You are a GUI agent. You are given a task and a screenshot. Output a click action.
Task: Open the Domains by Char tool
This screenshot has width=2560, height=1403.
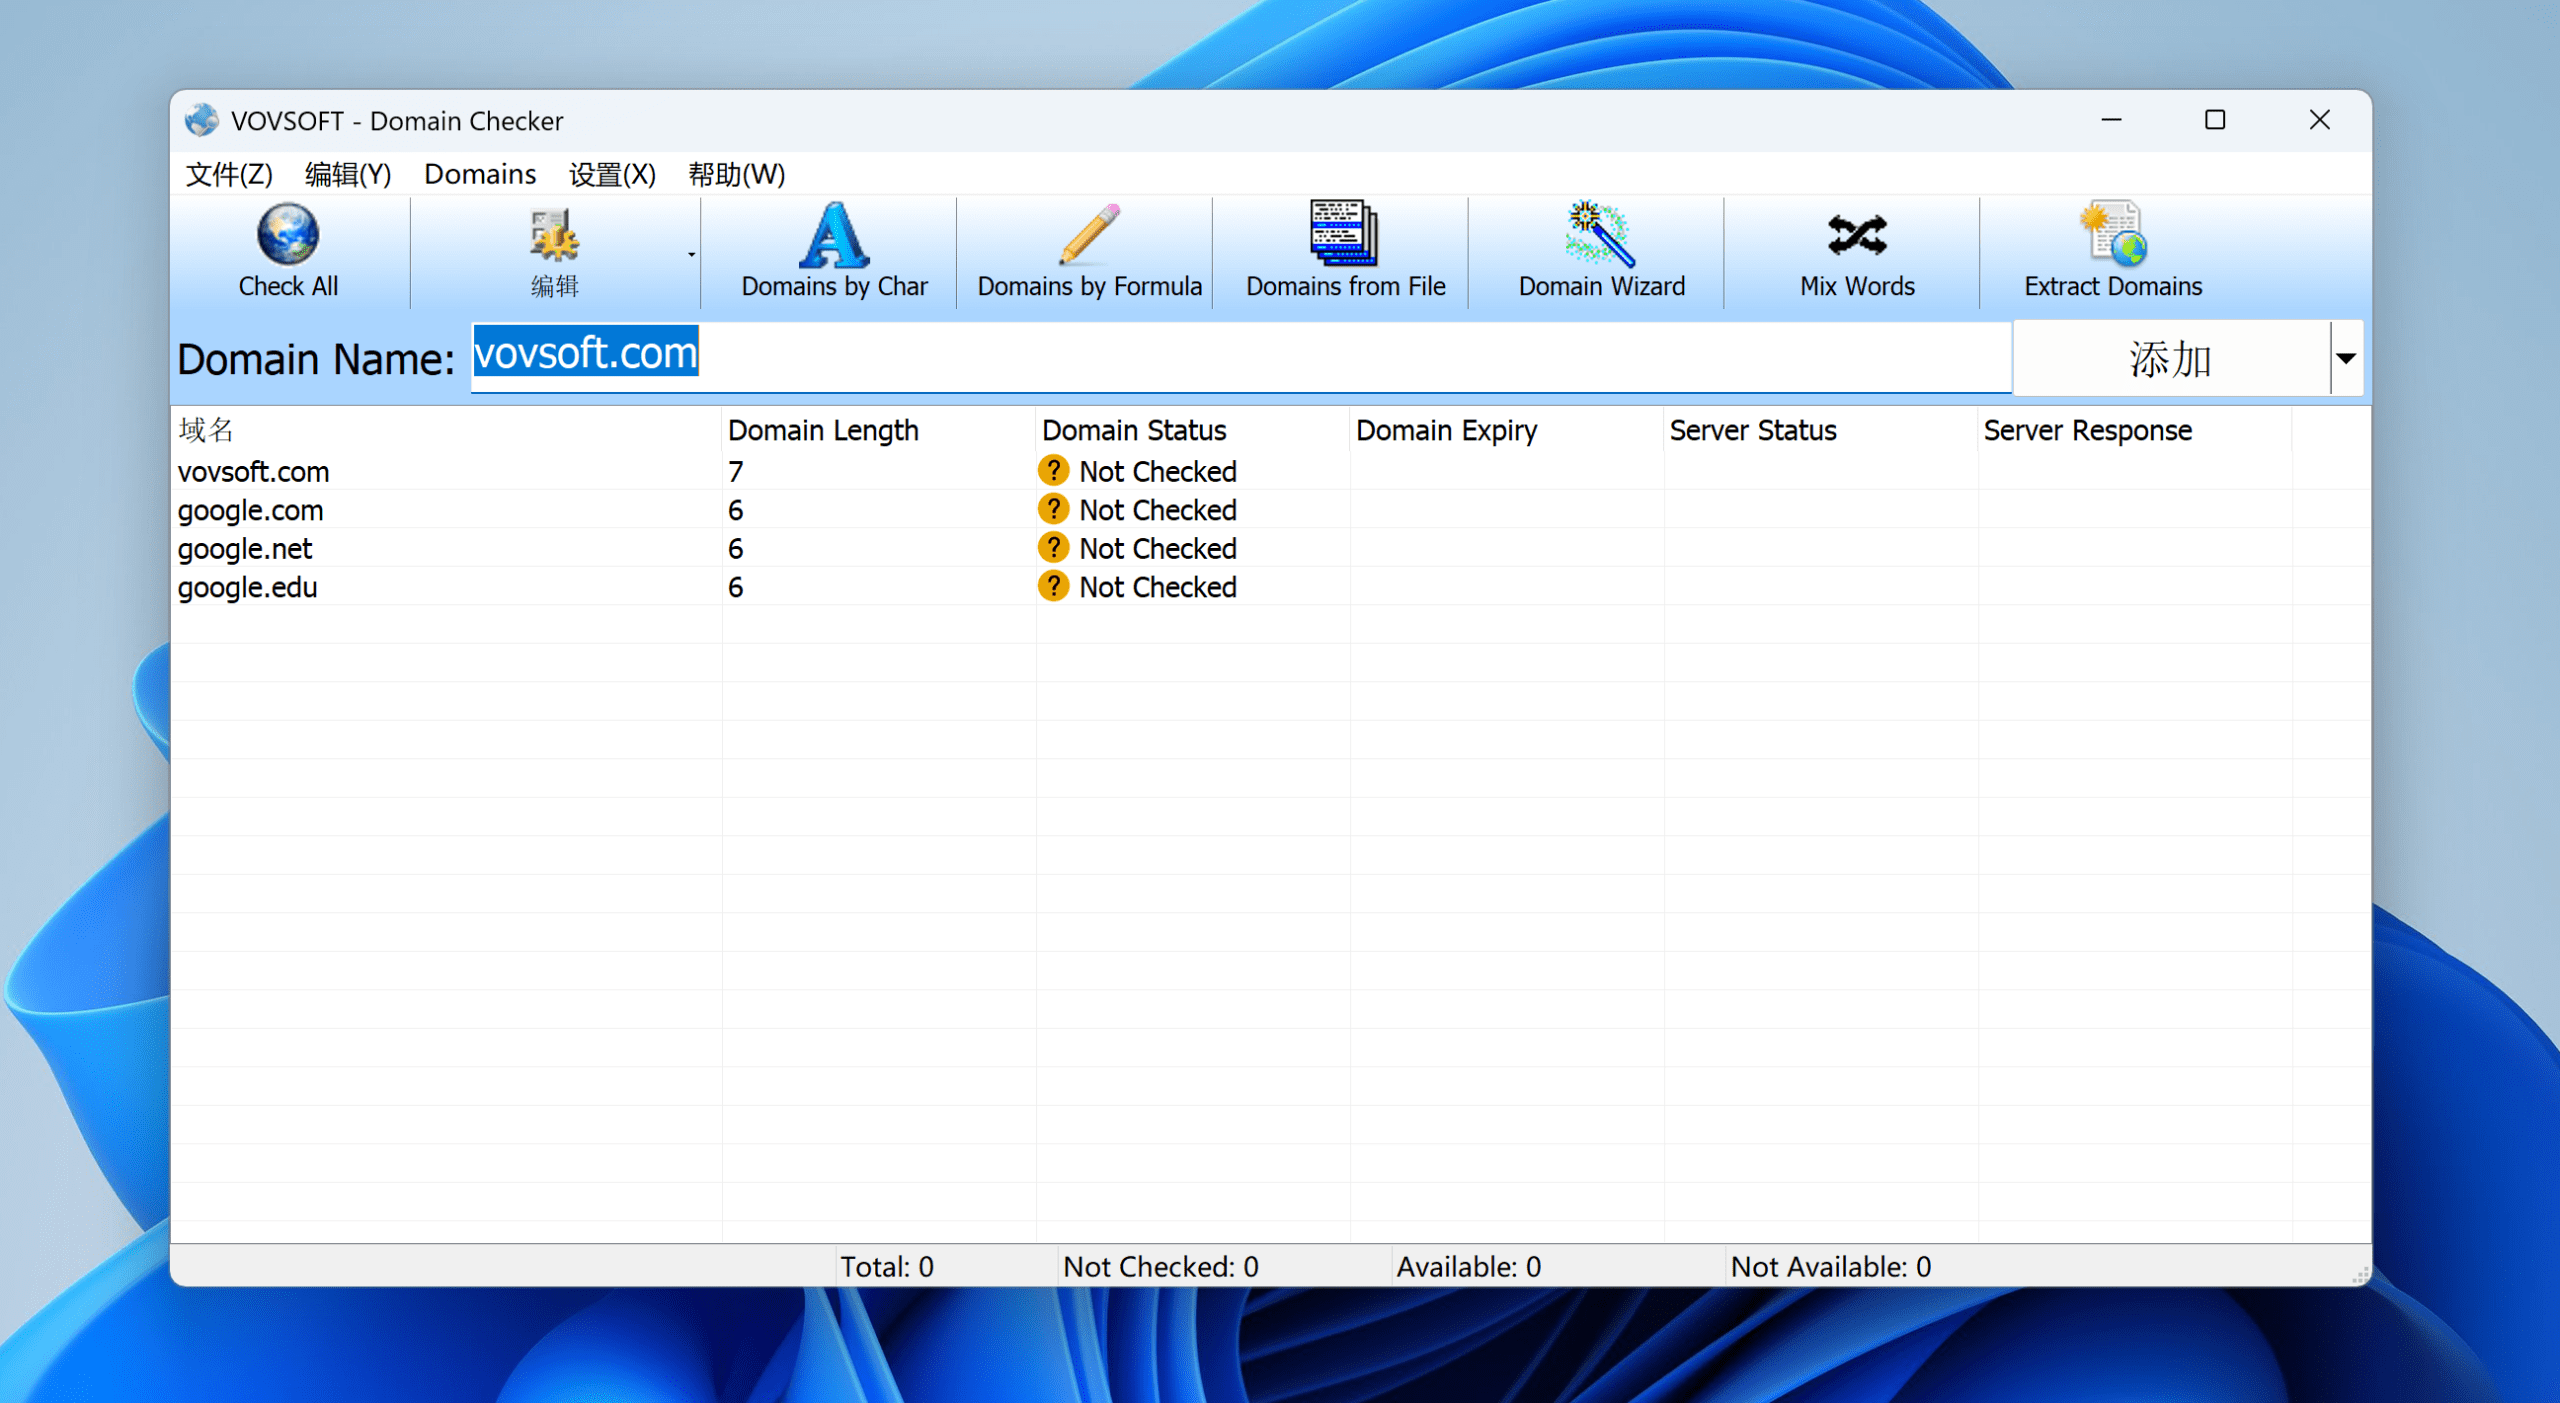(834, 252)
